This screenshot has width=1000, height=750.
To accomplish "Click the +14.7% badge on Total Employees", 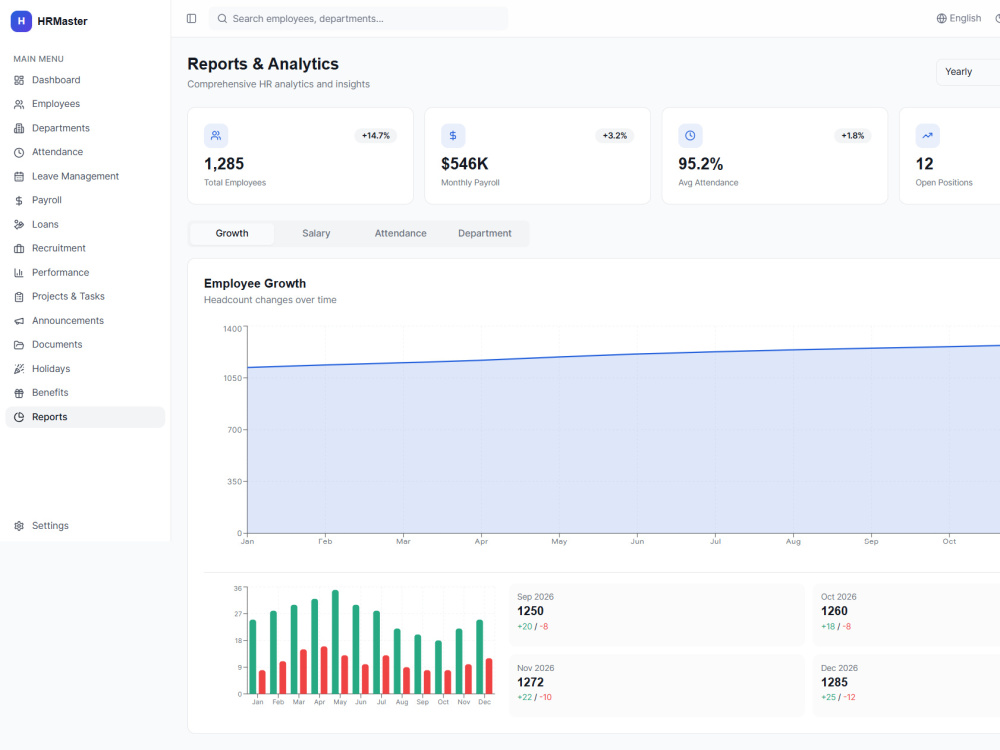I will [x=376, y=136].
